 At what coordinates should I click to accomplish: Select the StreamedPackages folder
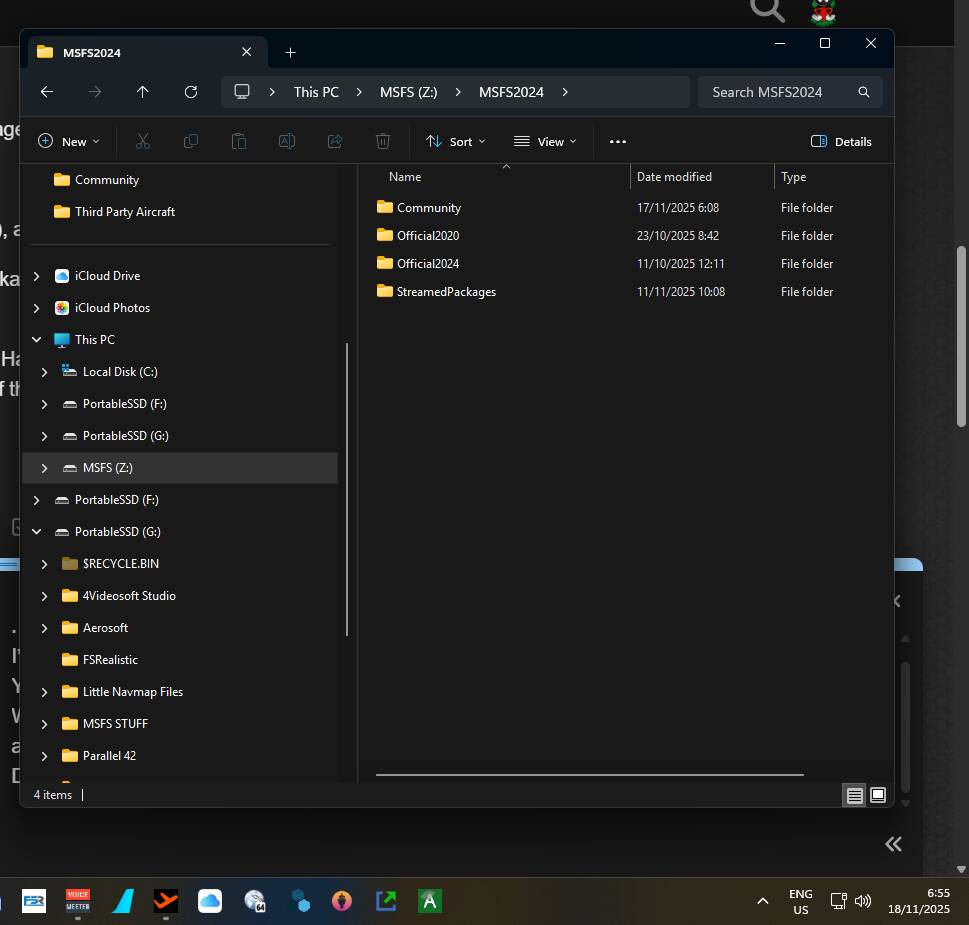coord(446,292)
